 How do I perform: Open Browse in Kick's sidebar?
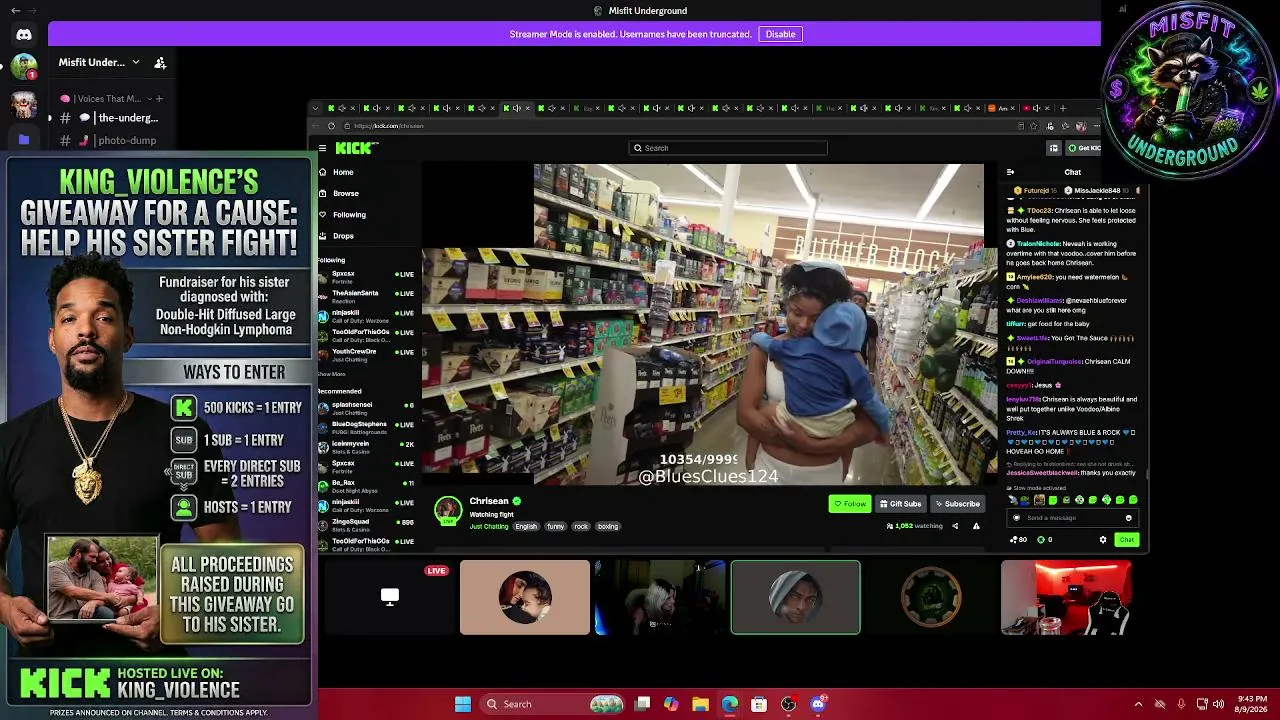tap(346, 193)
